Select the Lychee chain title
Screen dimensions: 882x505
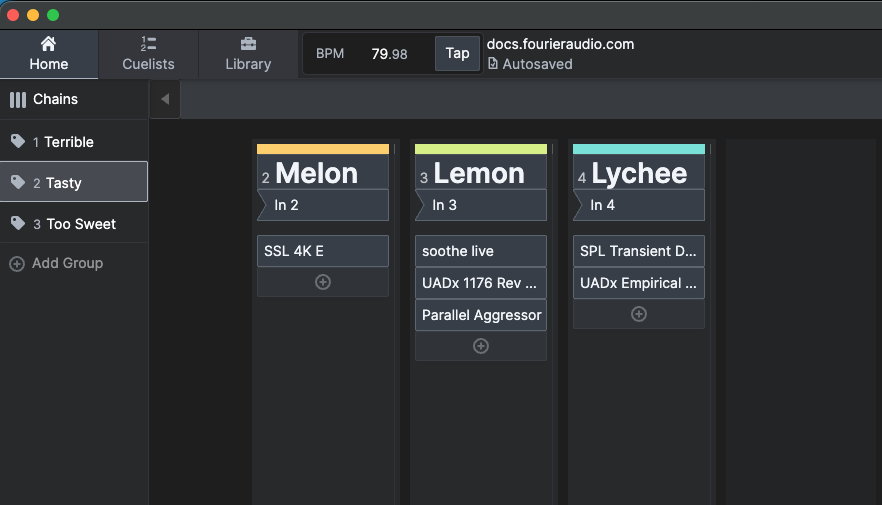coord(639,173)
